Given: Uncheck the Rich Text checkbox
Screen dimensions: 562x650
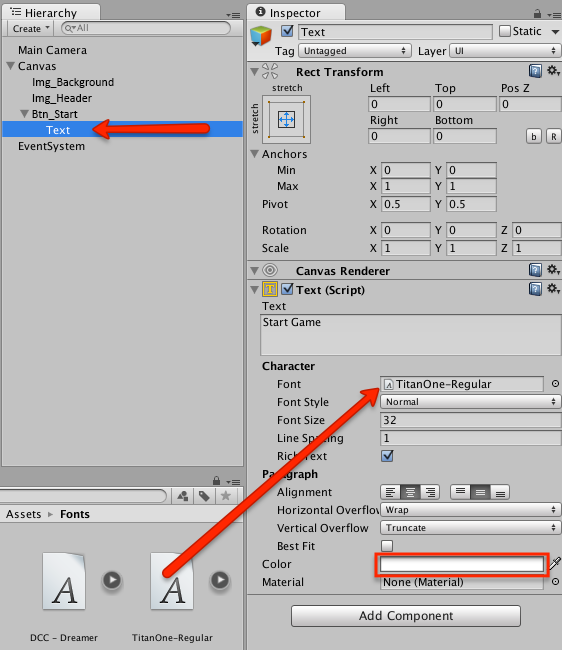Looking at the screenshot, I should click(x=387, y=456).
